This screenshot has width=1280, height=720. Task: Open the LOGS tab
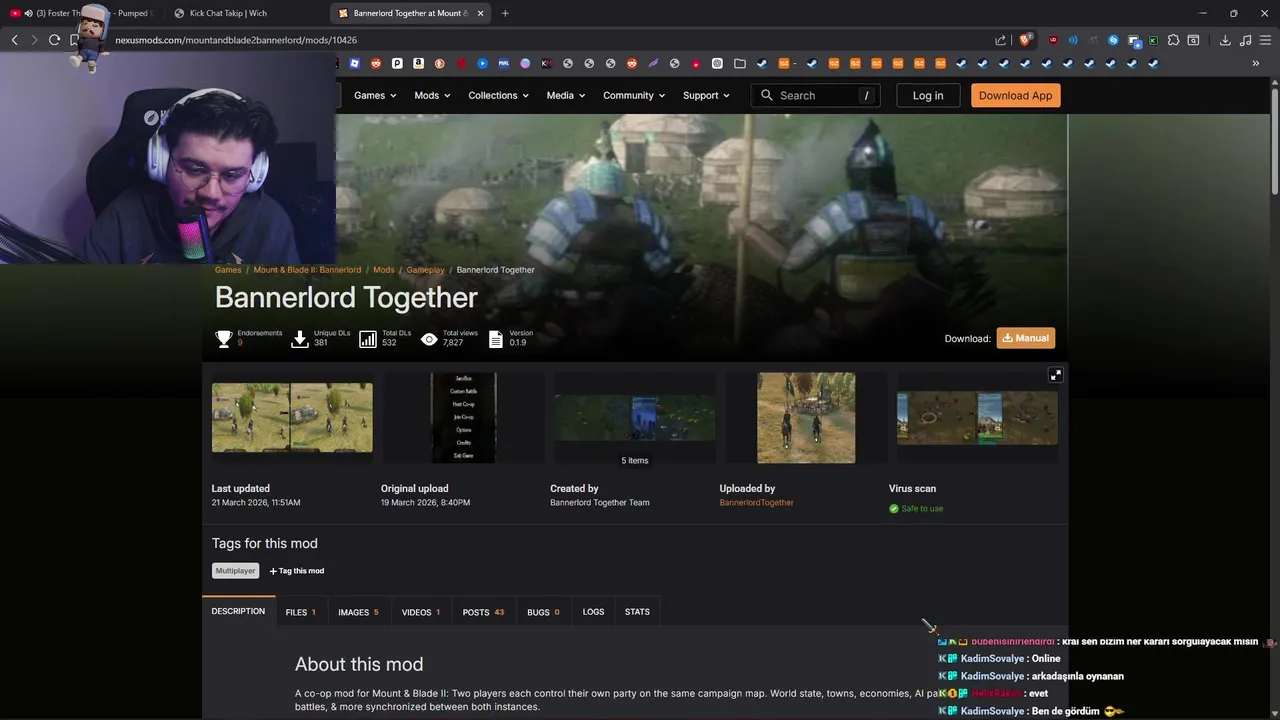[x=593, y=612]
